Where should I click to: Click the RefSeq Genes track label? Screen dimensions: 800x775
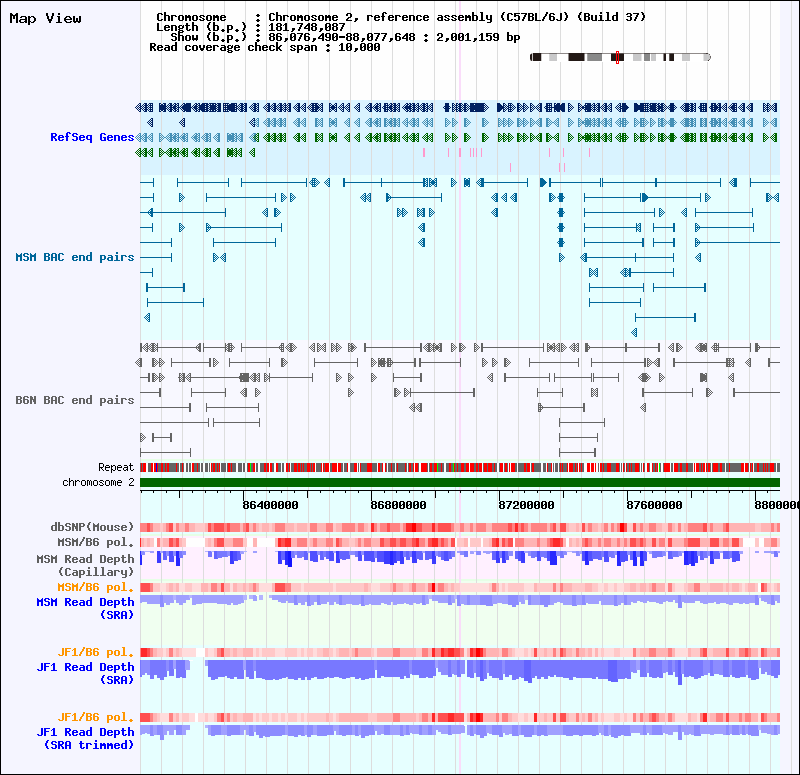(x=92, y=137)
